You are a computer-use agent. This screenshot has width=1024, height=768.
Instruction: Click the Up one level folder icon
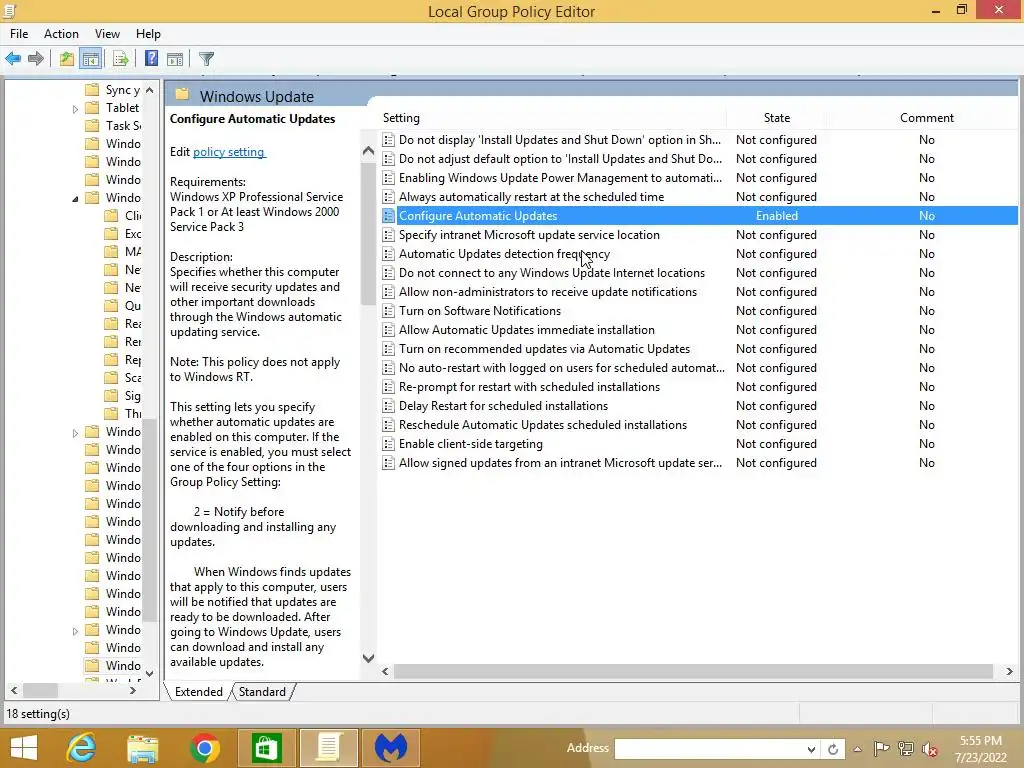(67, 59)
